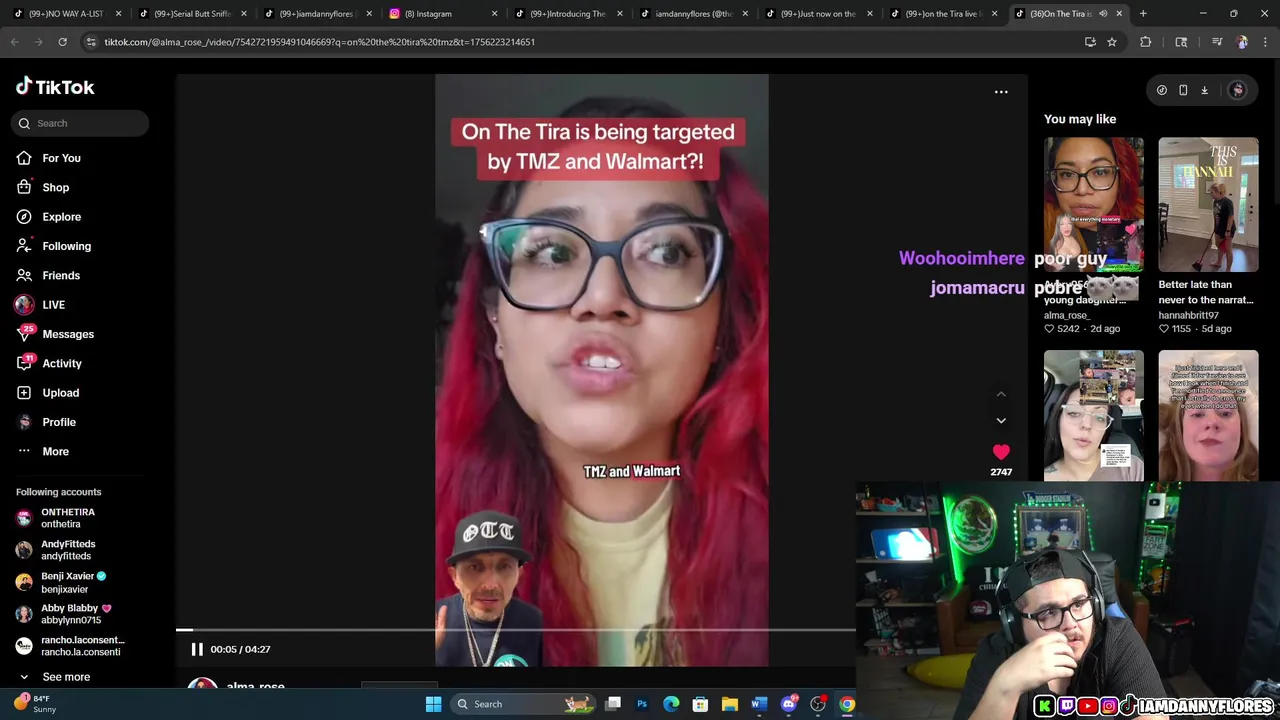1280x720 pixels.
Task: Open the rancho.laconsent following account
Action: (x=70, y=646)
